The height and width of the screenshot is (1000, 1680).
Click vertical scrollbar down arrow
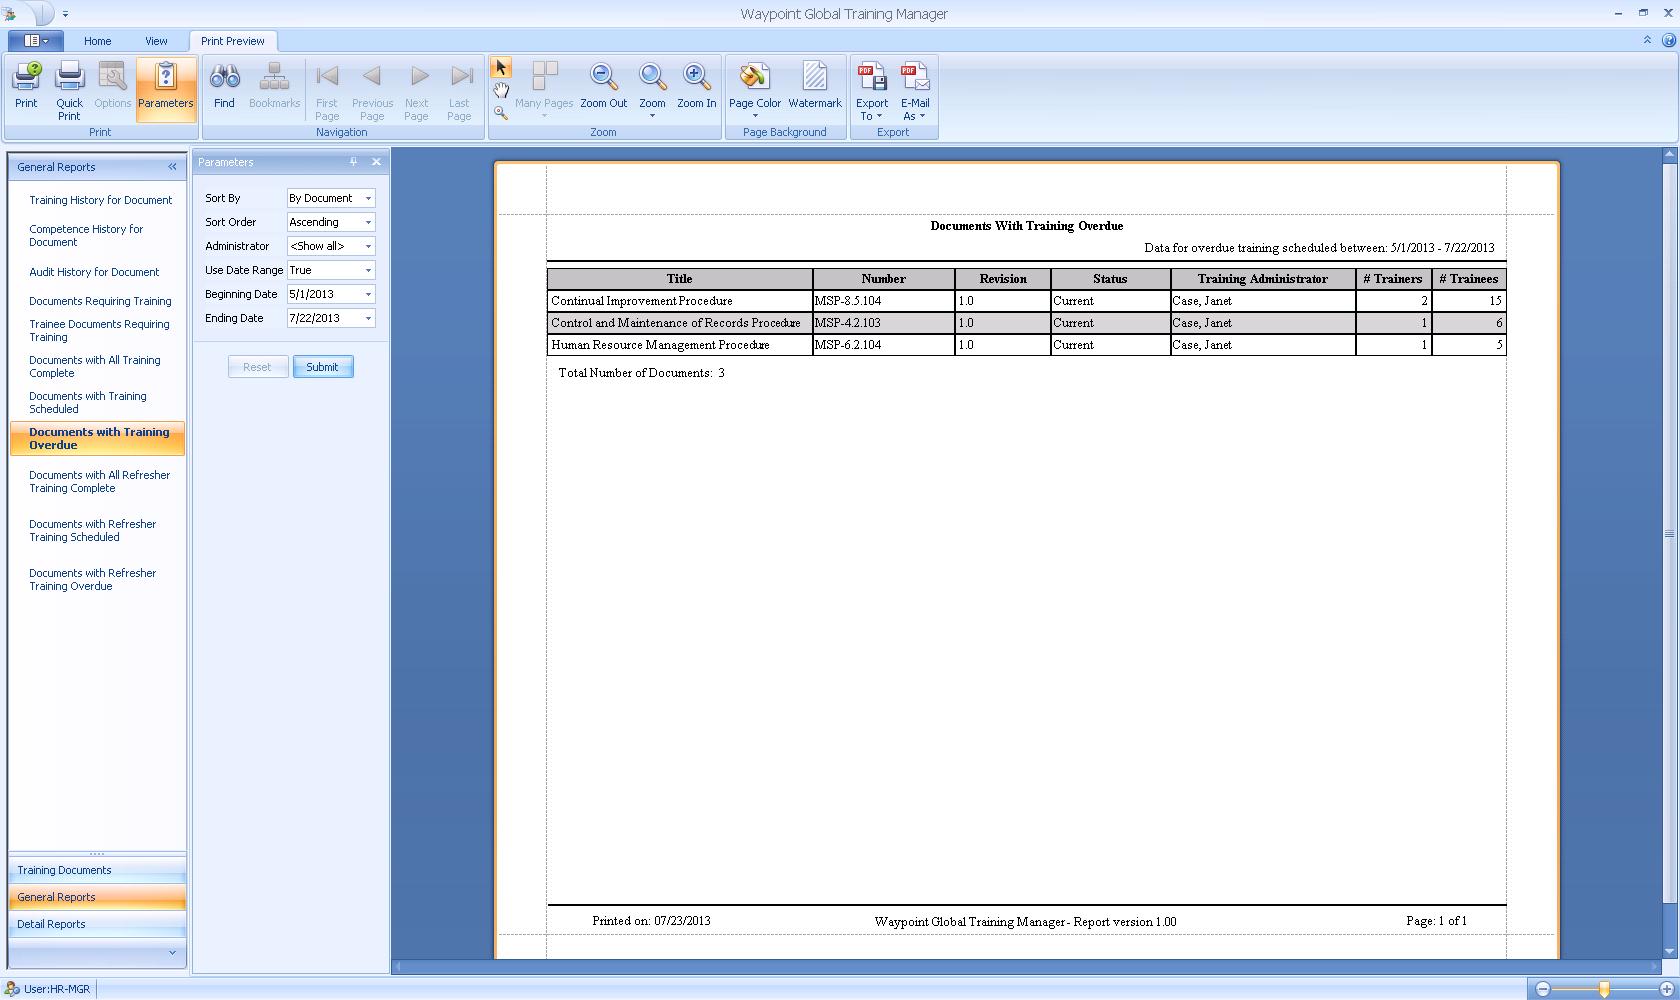click(x=1669, y=951)
